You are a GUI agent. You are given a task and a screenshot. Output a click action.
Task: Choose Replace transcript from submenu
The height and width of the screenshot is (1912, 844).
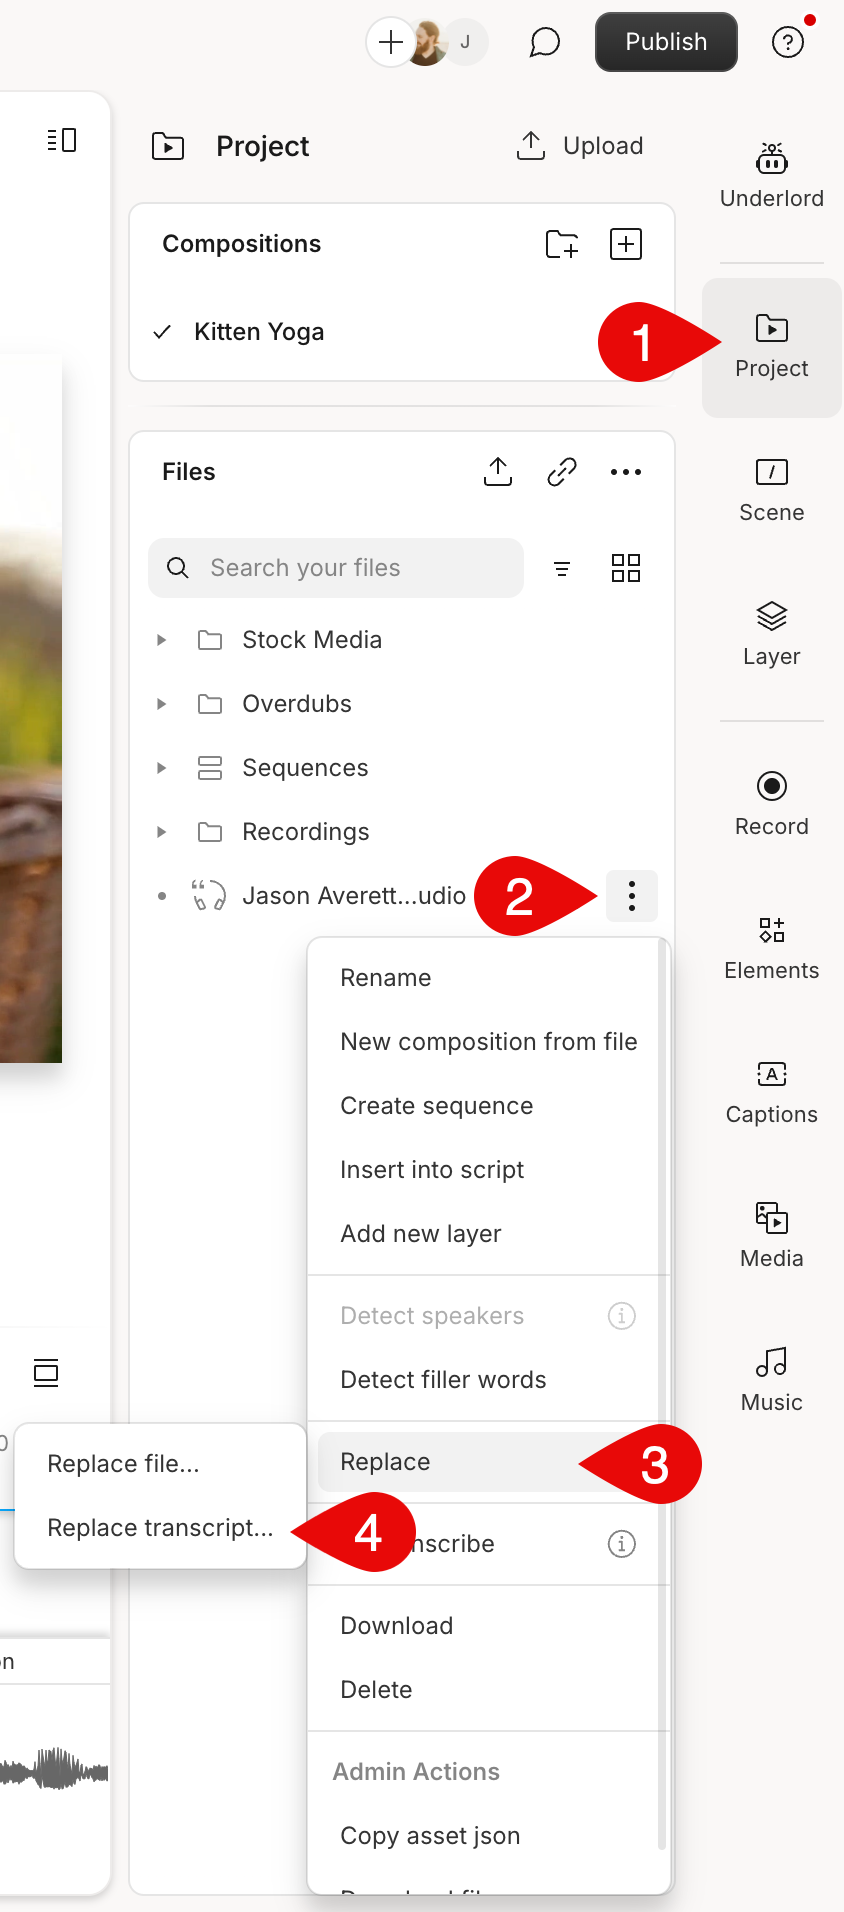point(160,1528)
